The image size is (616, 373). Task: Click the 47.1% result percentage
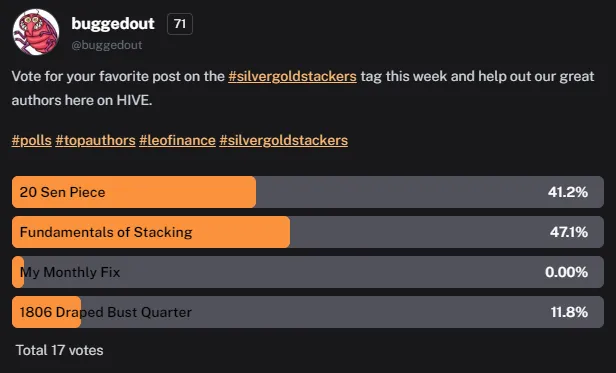coord(569,232)
